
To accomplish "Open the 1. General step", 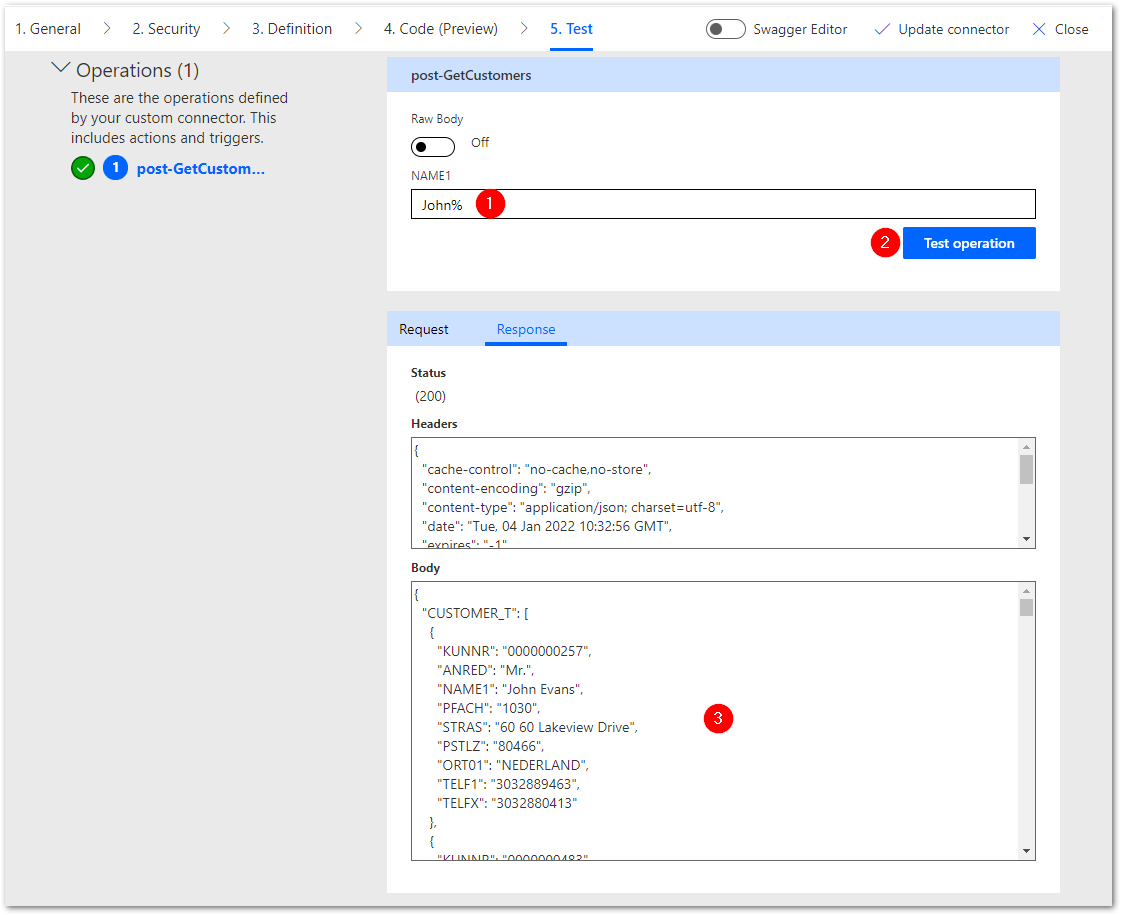I will pyautogui.click(x=48, y=29).
